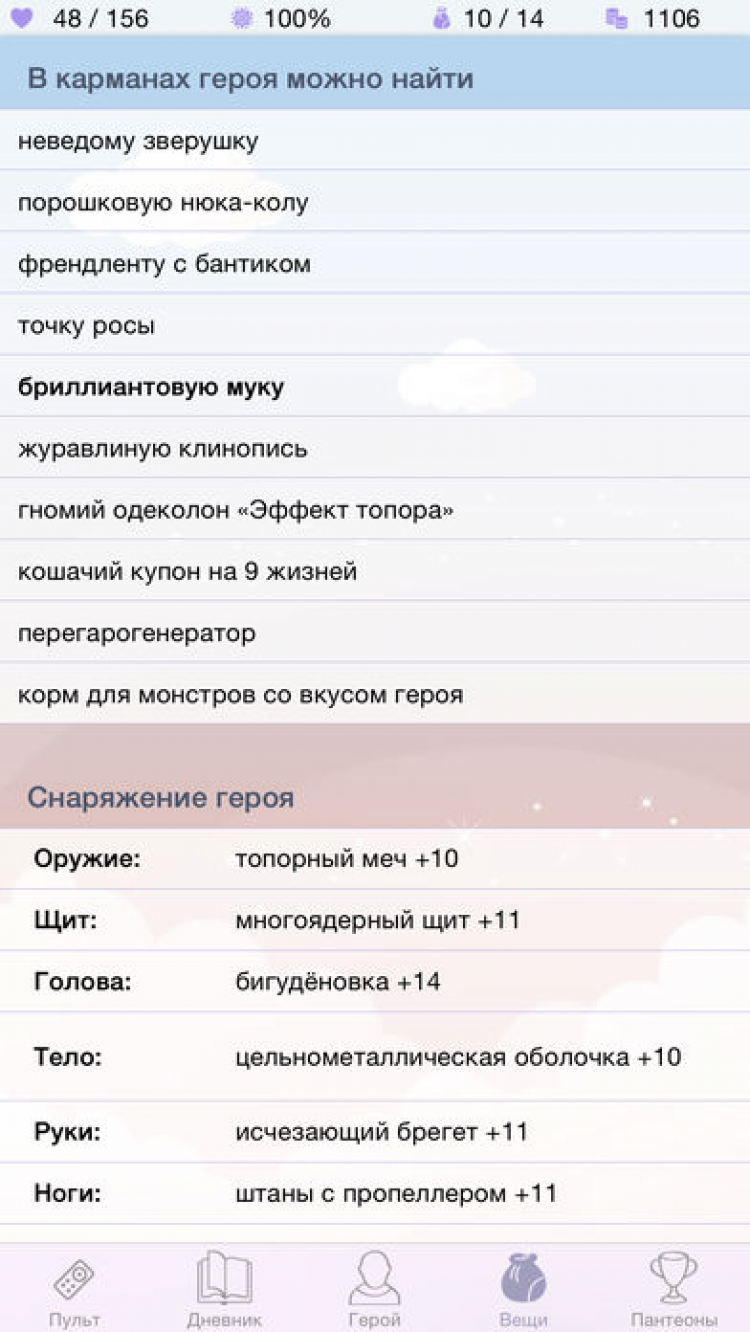
Task: Tap the inventory bag icon in status bar
Action: tap(442, 18)
